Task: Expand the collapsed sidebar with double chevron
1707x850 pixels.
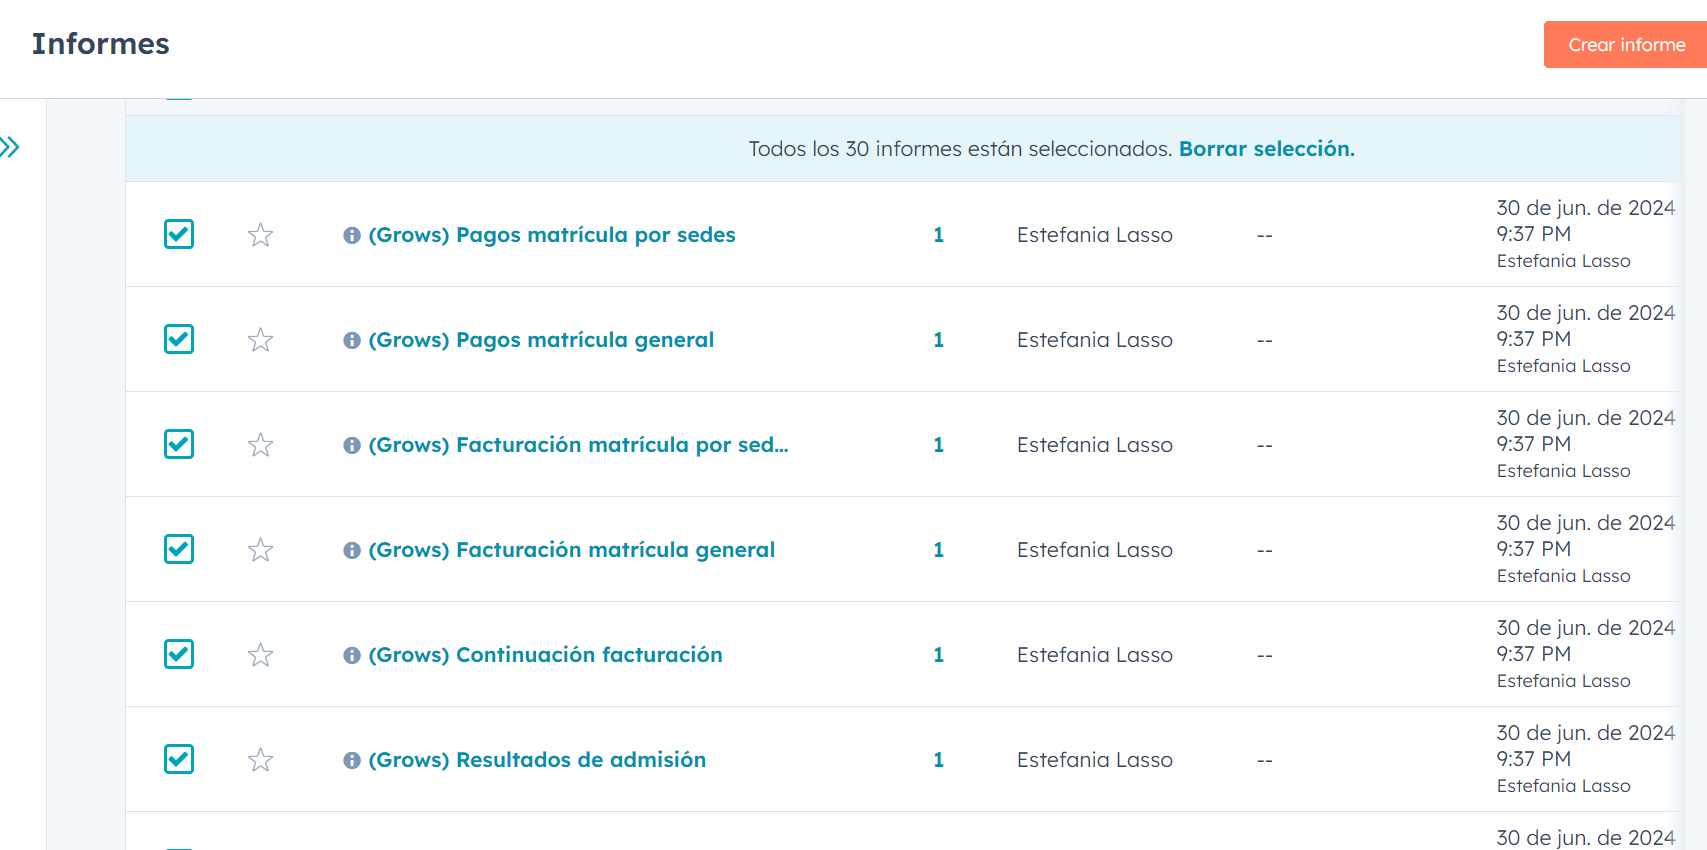Action: point(10,148)
